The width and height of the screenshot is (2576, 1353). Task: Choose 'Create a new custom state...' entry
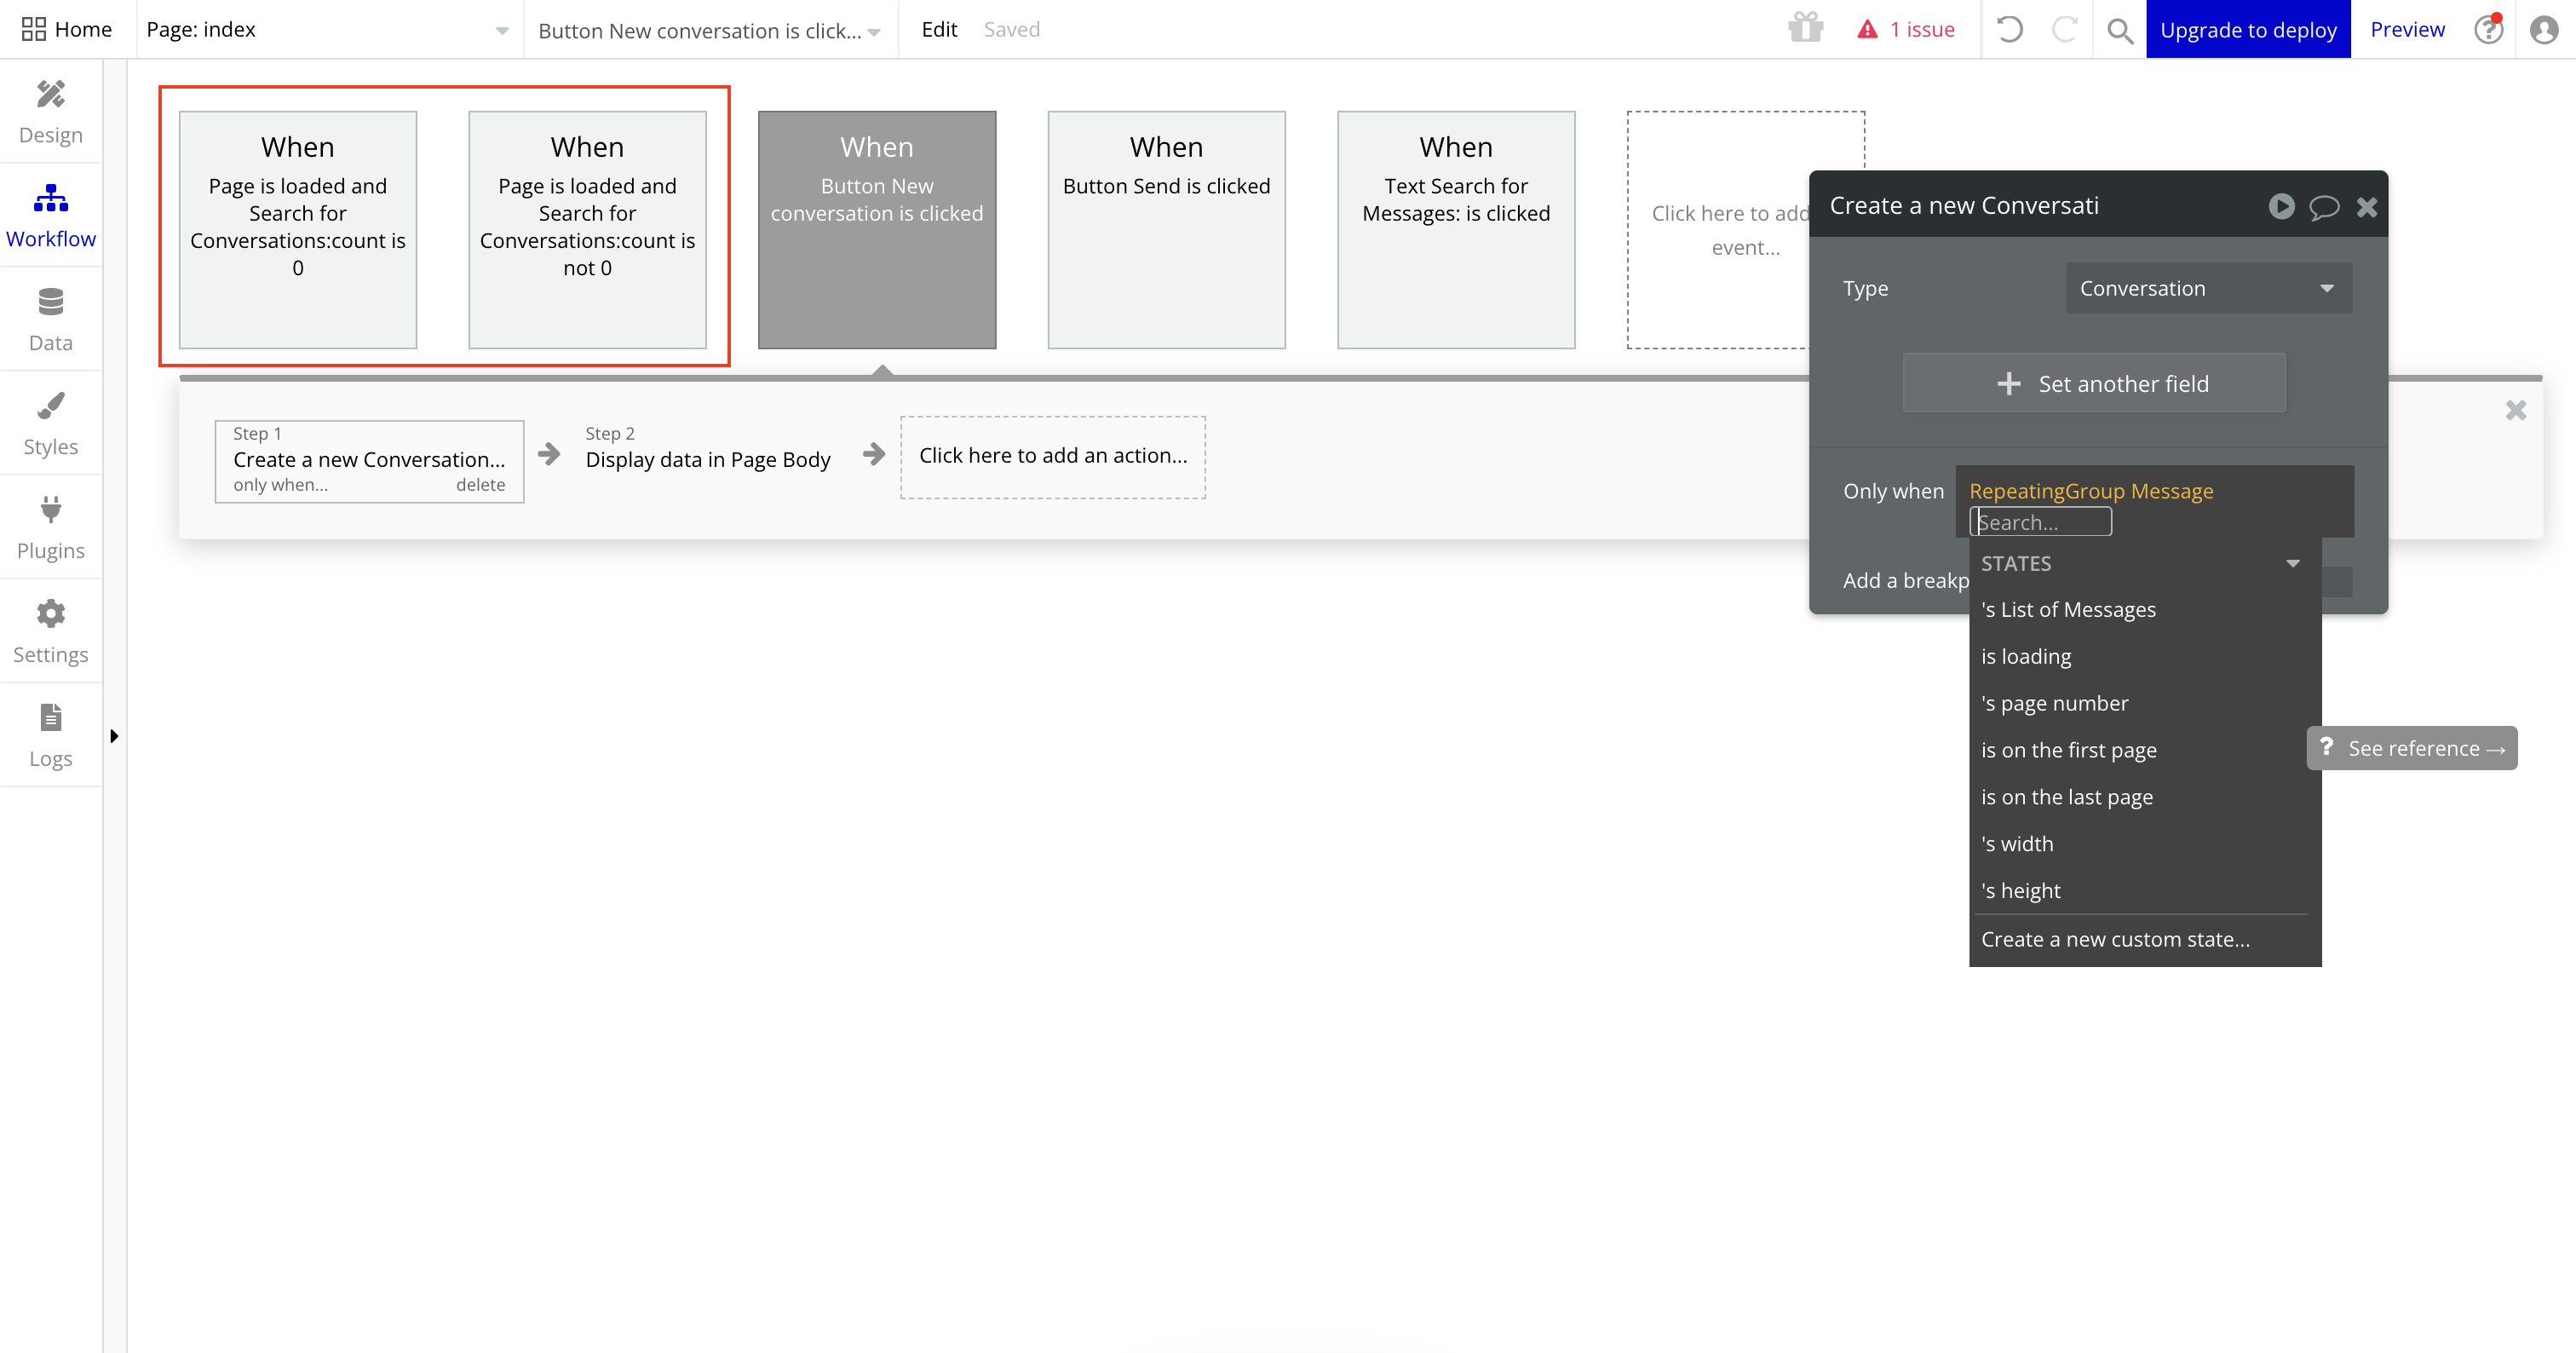pos(2115,939)
